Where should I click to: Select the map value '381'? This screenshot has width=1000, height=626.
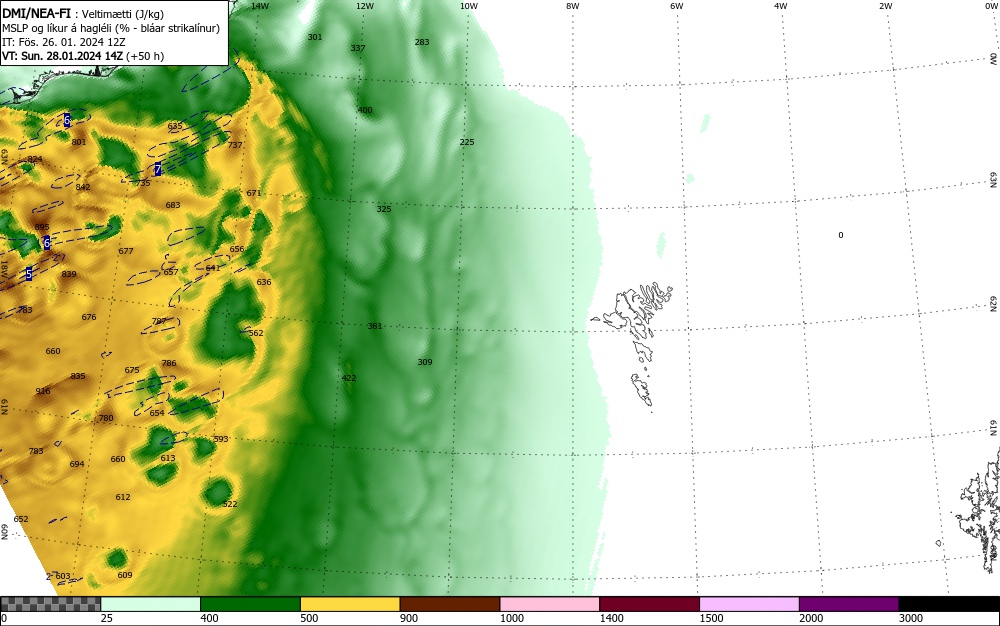(375, 326)
